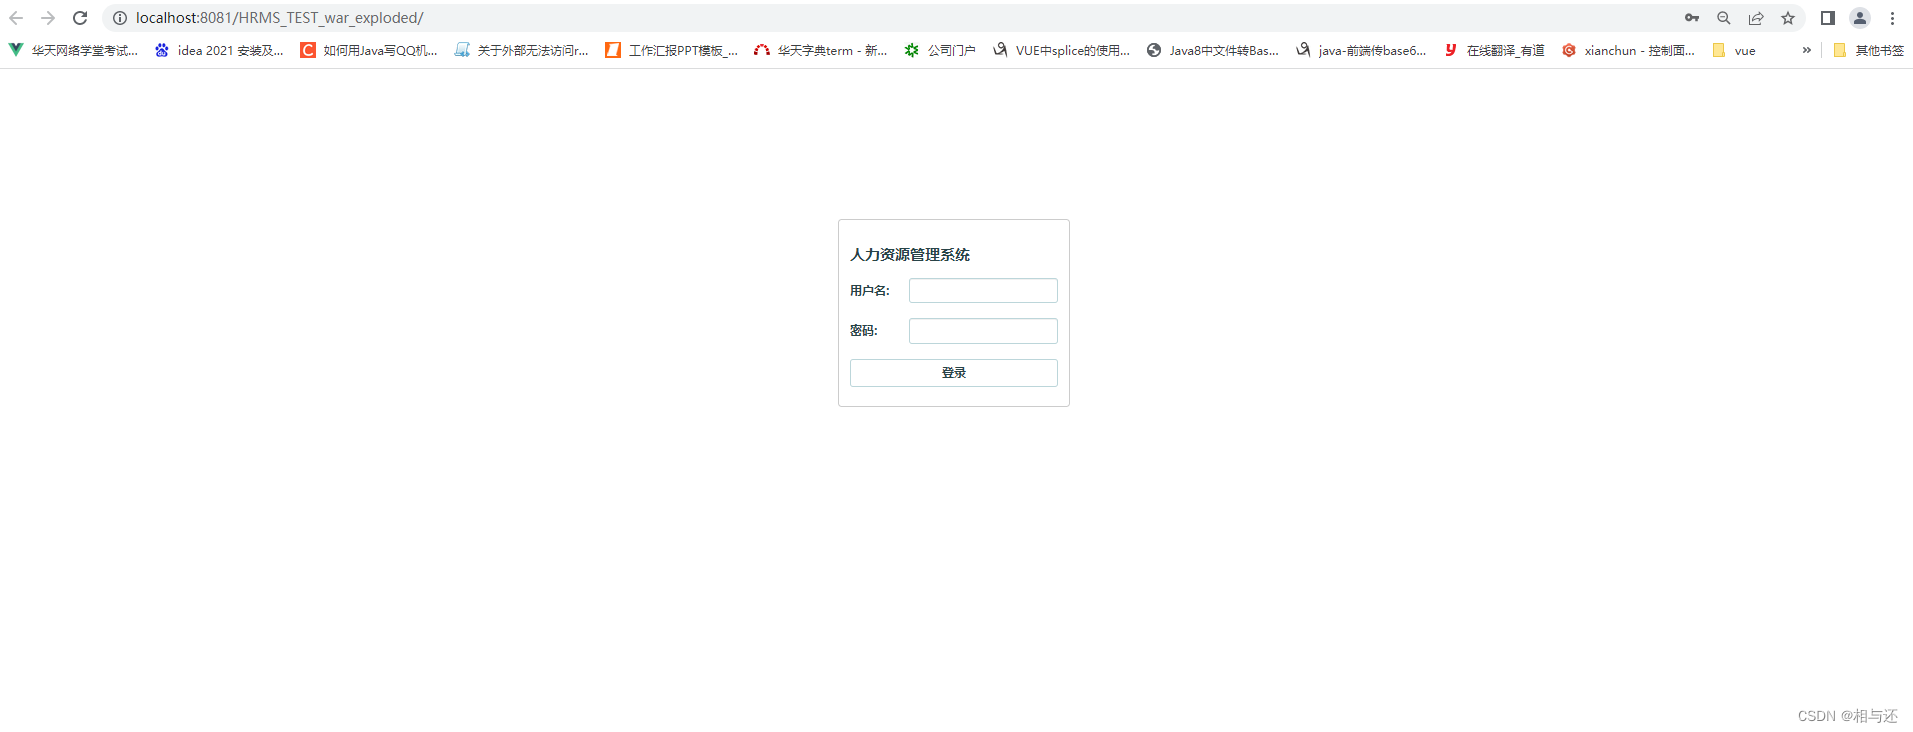Click the browser forward arrow
The image size is (1913, 732).
48,18
